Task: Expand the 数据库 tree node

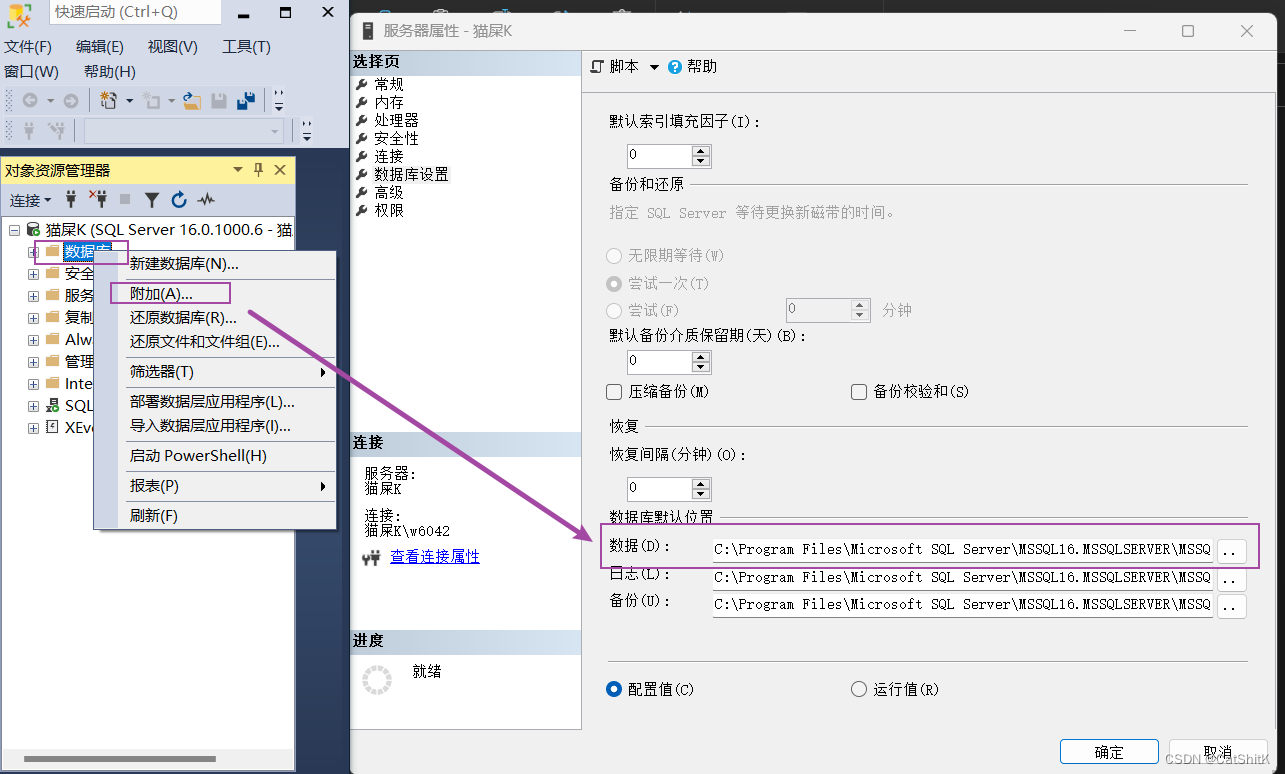Action: click(34, 252)
